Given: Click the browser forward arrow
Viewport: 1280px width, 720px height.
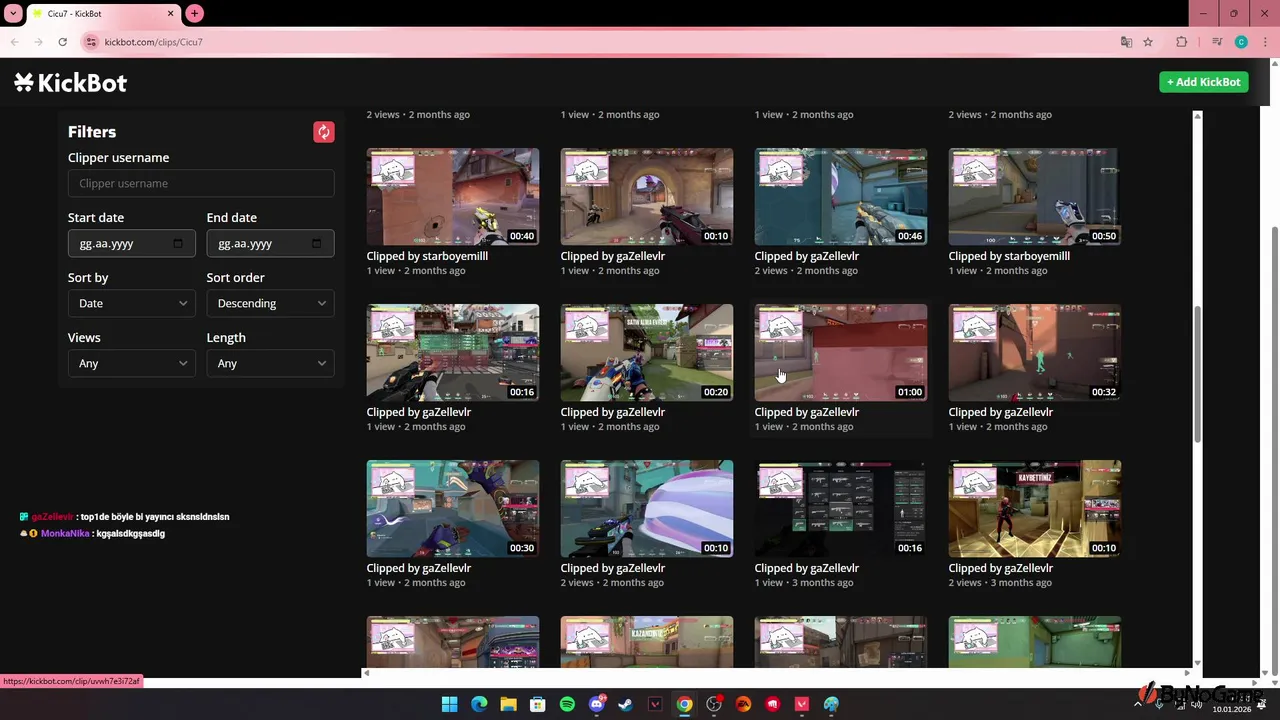Looking at the screenshot, I should (x=38, y=42).
